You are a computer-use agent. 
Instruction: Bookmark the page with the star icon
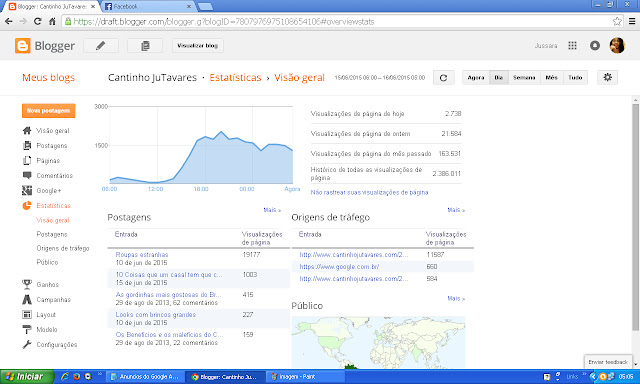pos(617,21)
